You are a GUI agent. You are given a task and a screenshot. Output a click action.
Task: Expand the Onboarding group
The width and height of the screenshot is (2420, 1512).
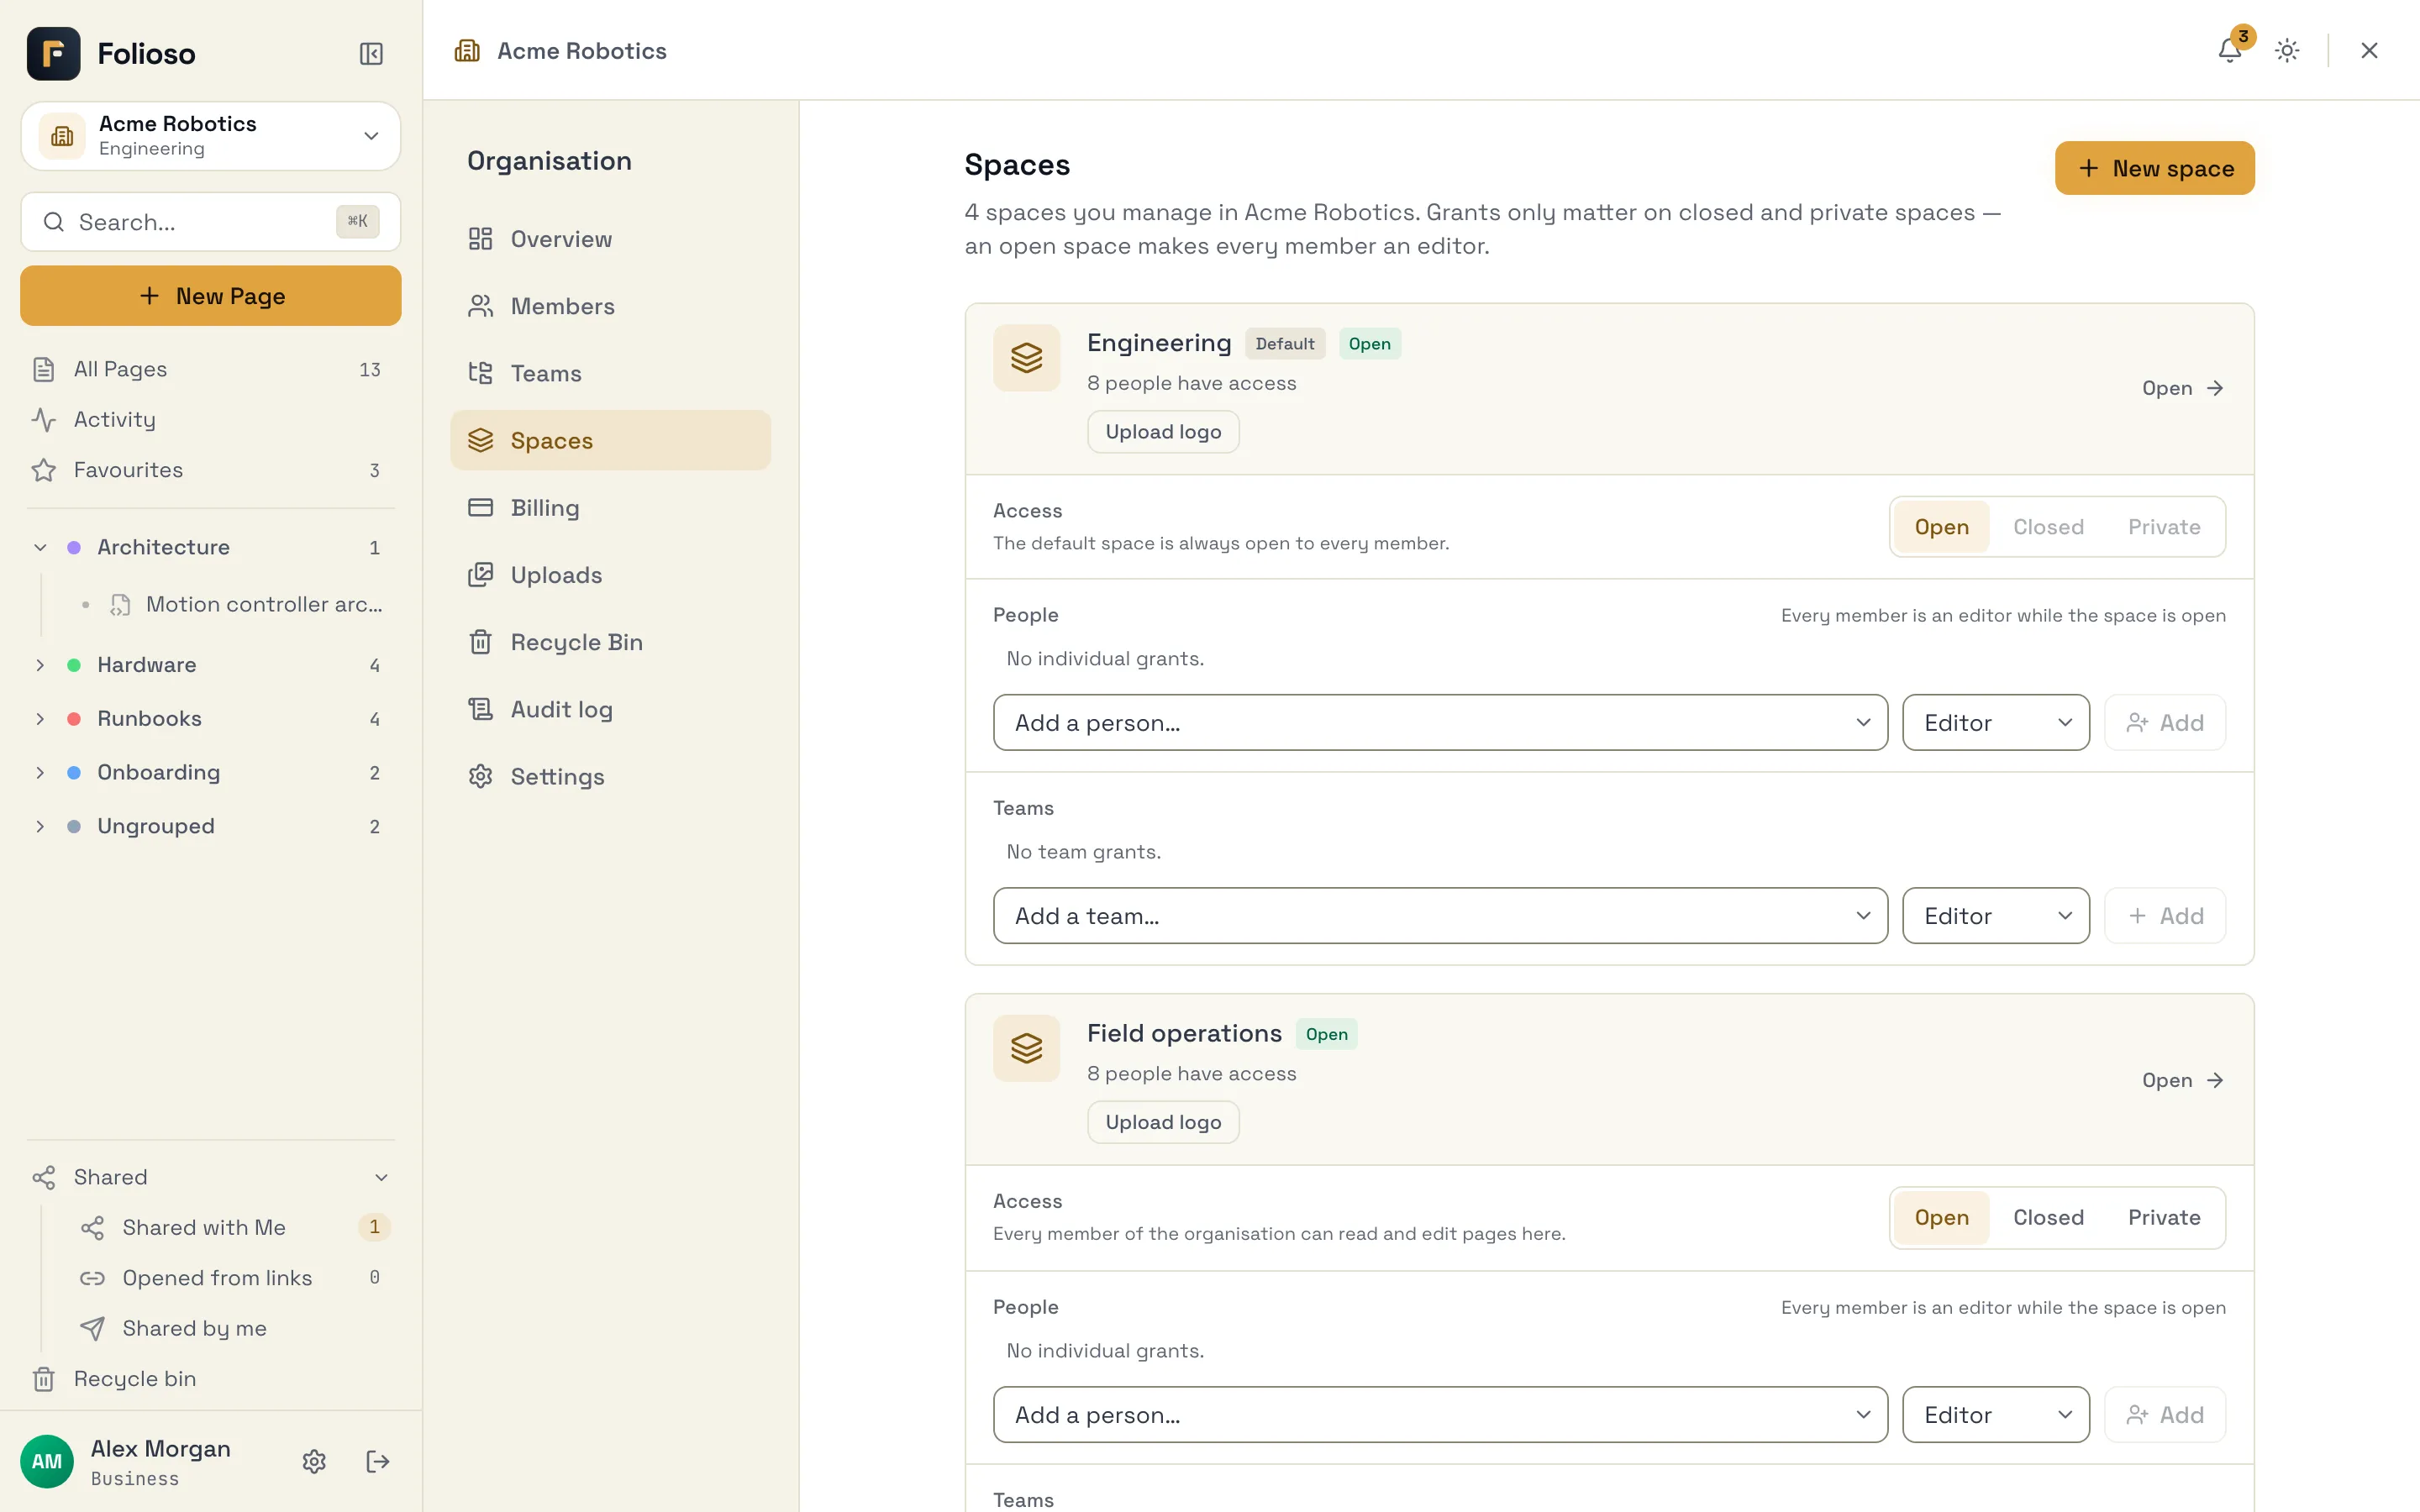pos(40,773)
